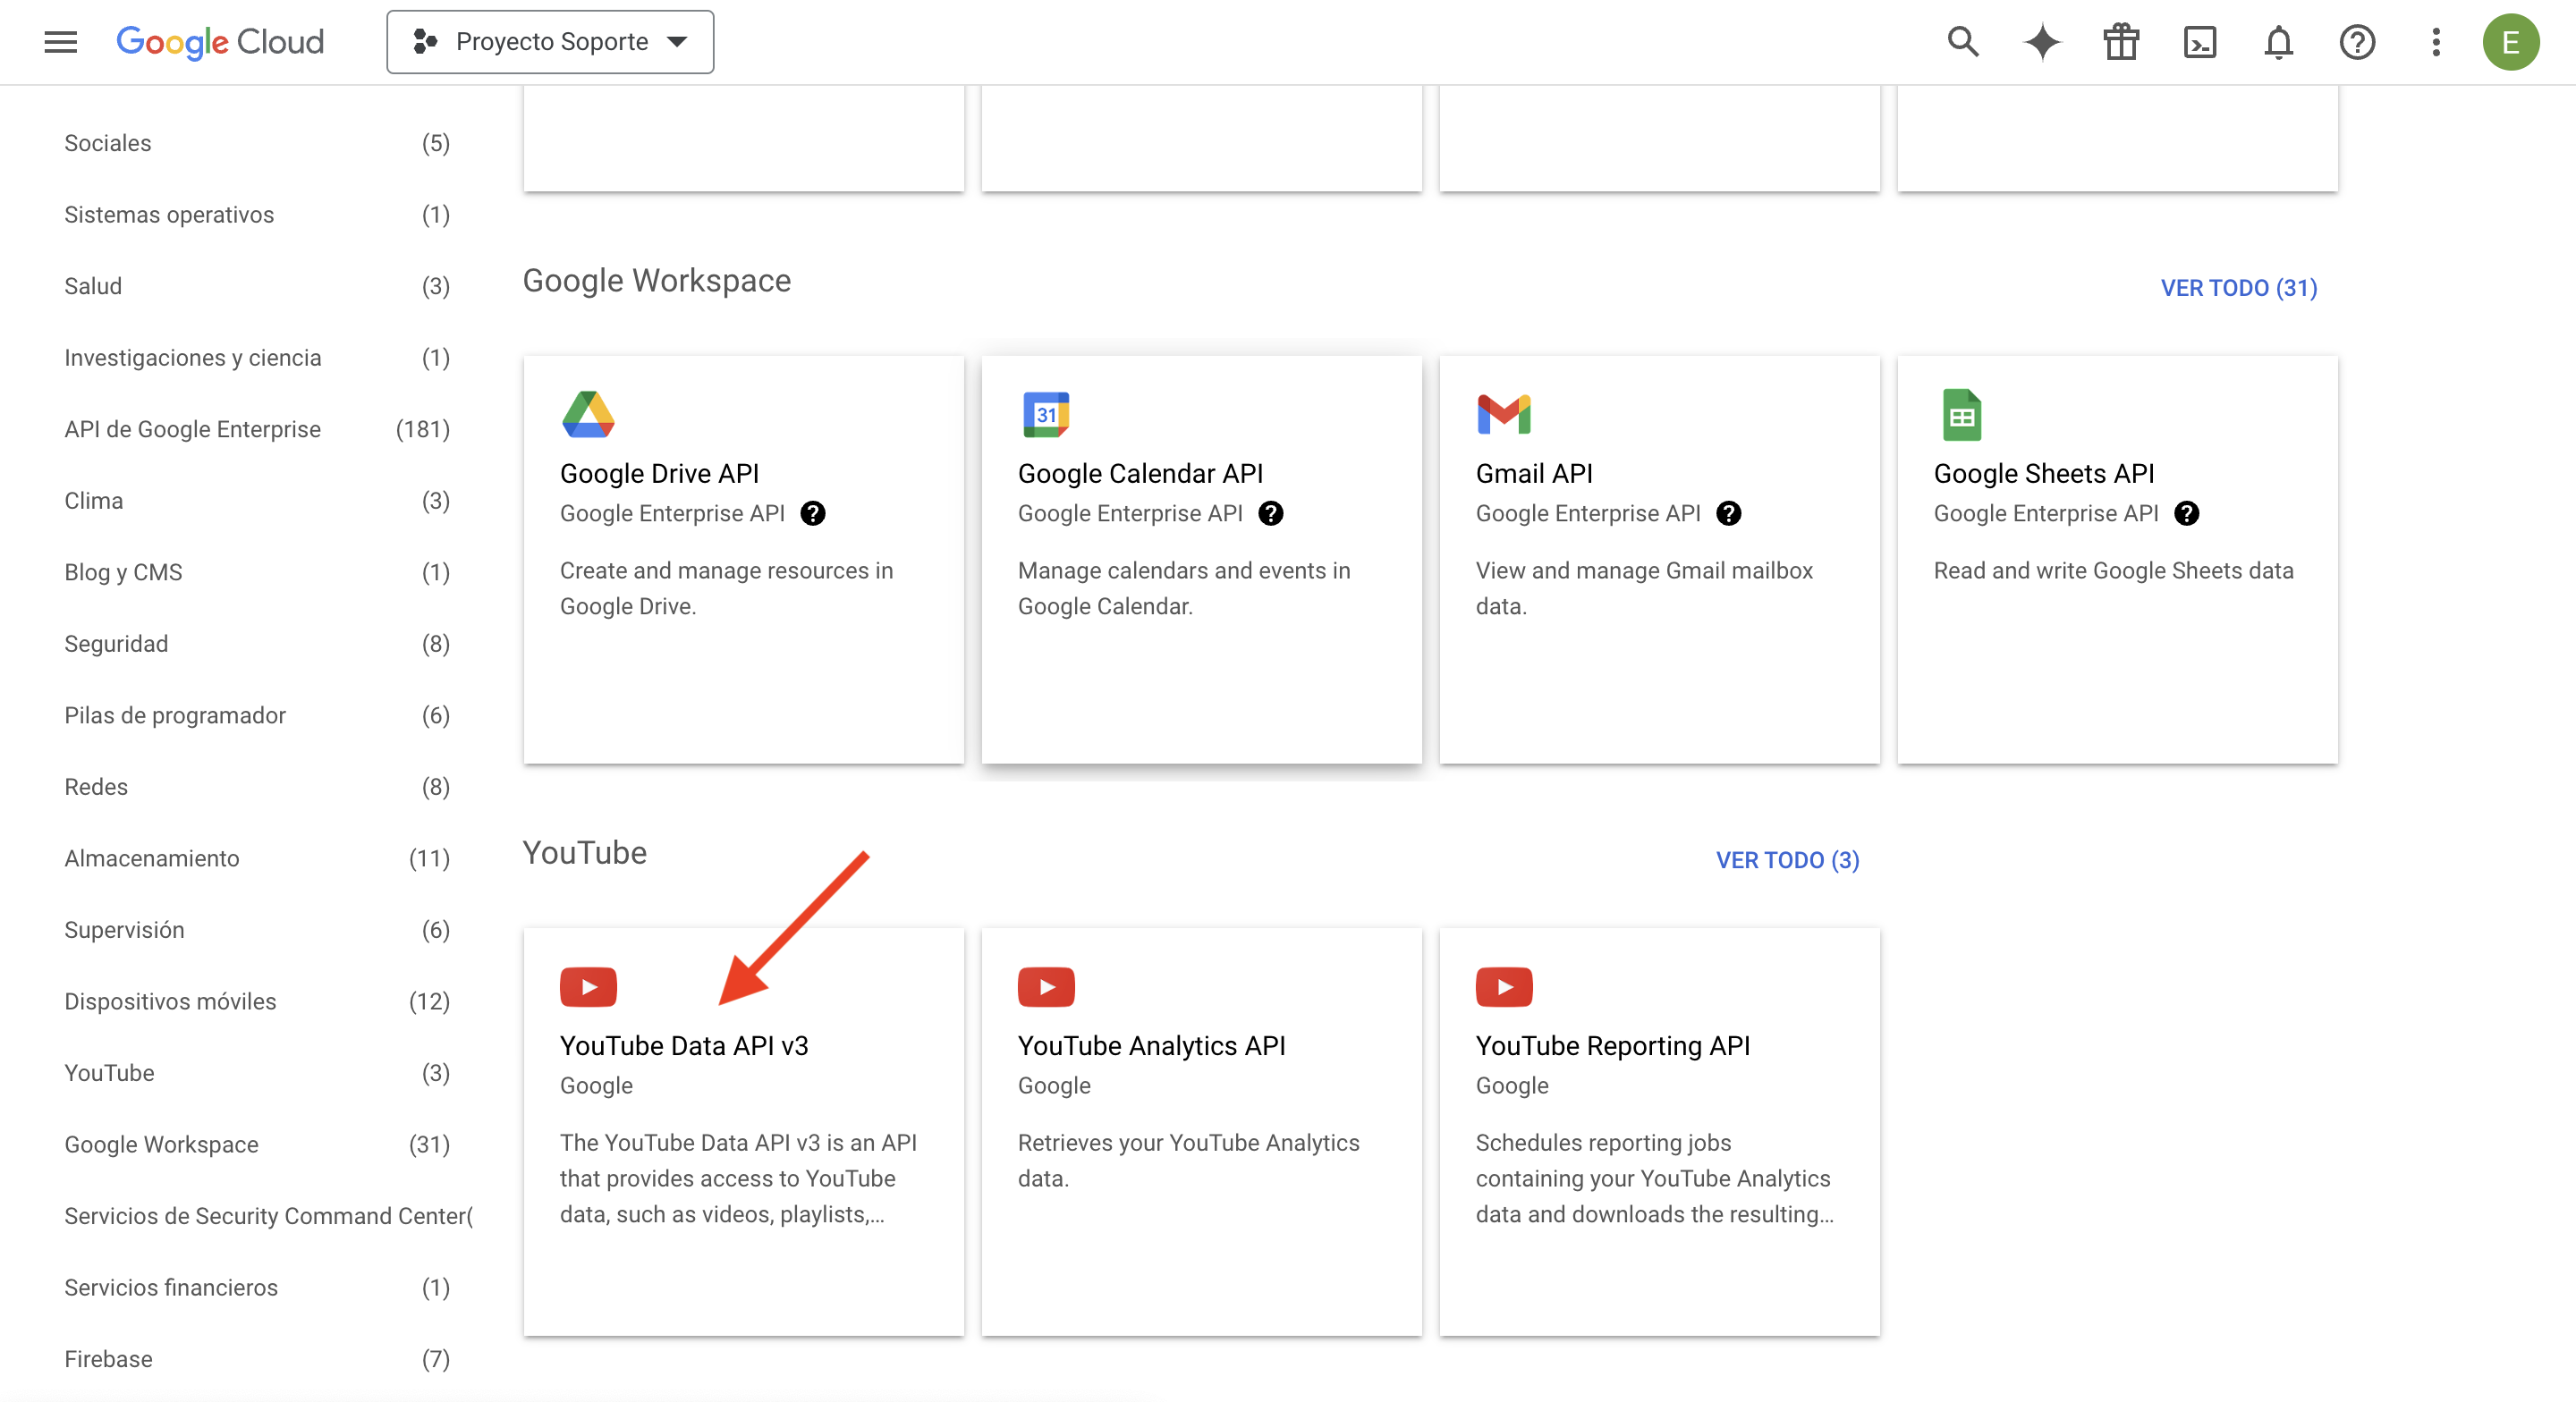Select Pilas de programador filter
The height and width of the screenshot is (1402, 2576).
257,715
